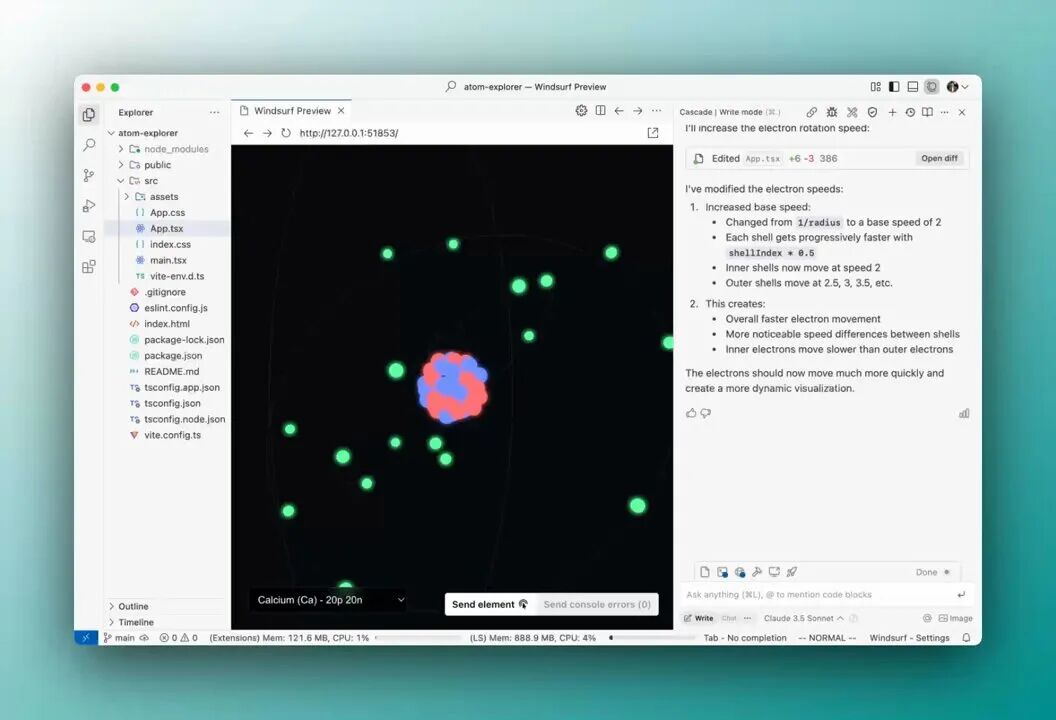
Task: Start a new Cascade conversation with plus
Action: [x=892, y=112]
